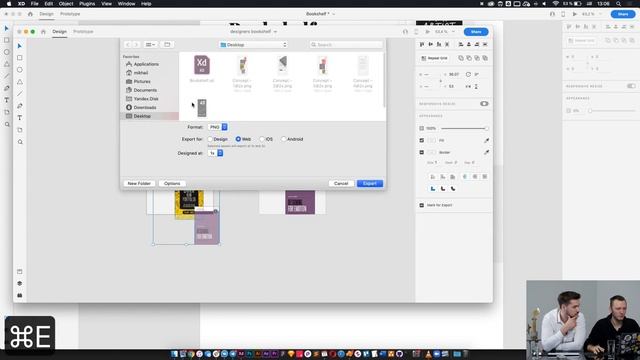Open the Libraries panel icon at bottom-left
Screen dimensions: 640x360
point(20,271)
